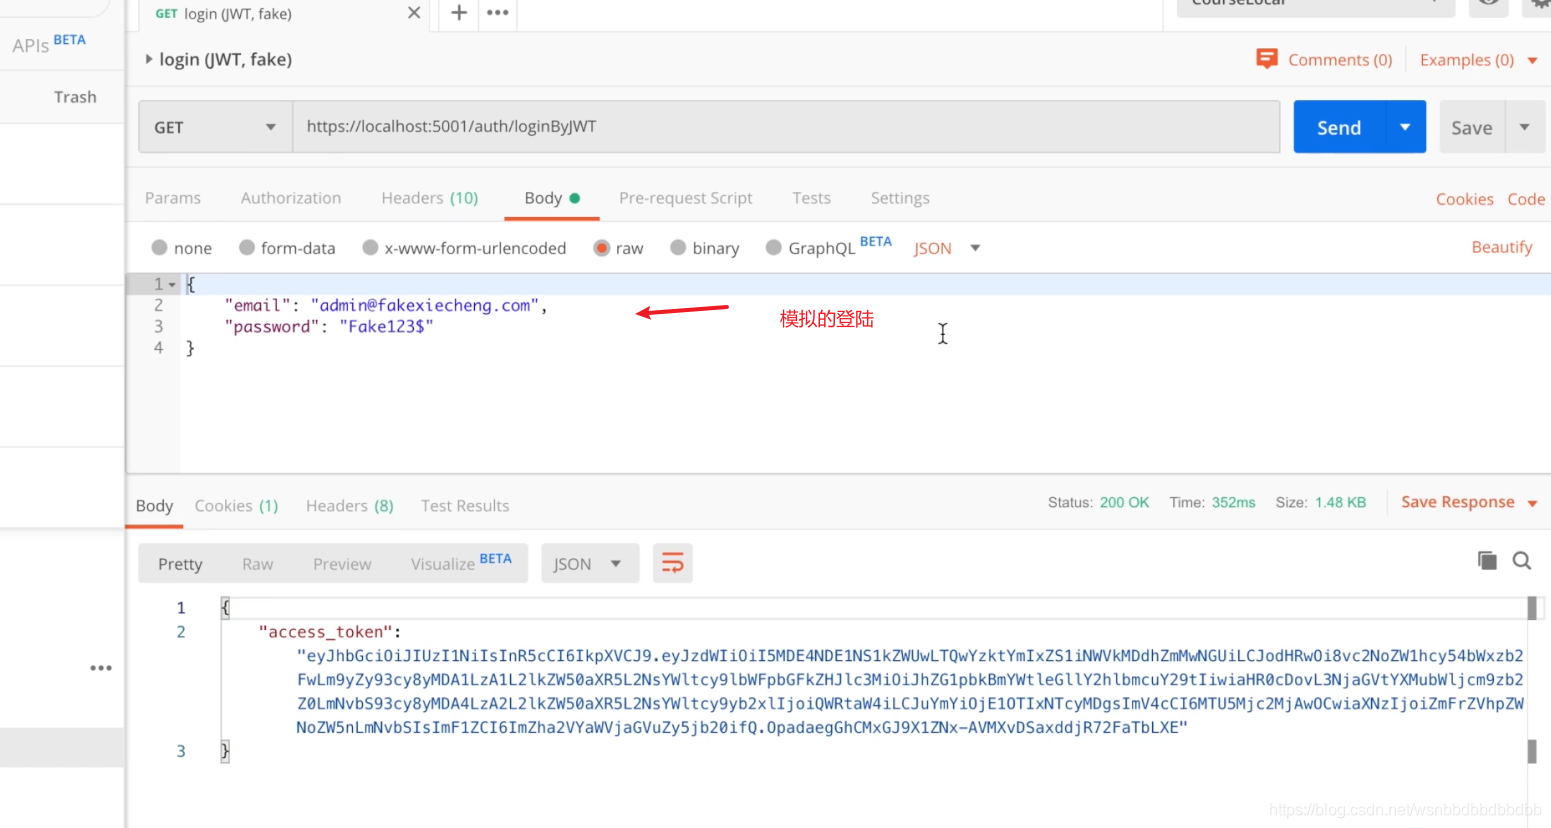
Task: Open sidebar three-dots options menu
Action: click(x=101, y=668)
